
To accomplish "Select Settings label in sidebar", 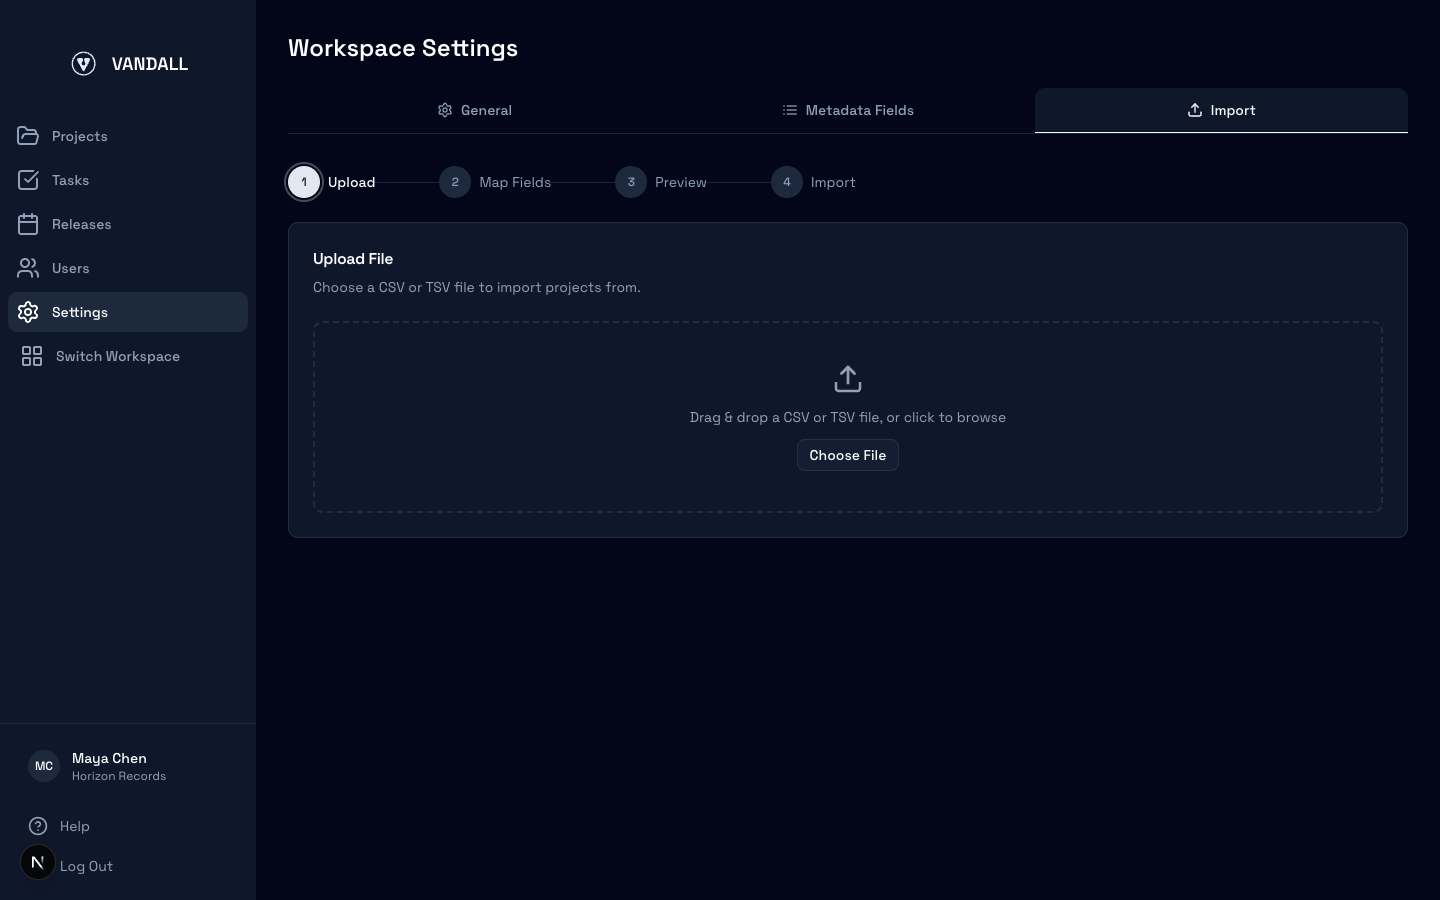I will click(80, 312).
